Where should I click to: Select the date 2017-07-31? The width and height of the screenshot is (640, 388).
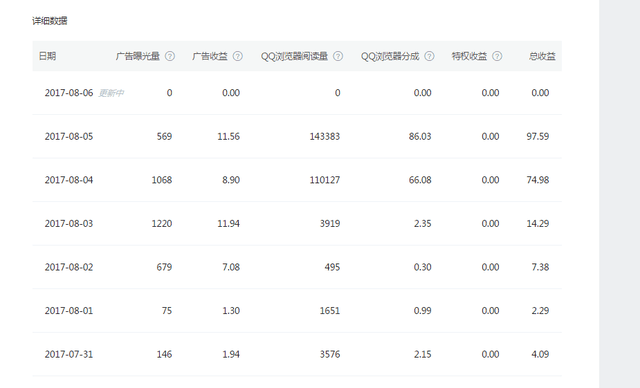click(x=69, y=354)
